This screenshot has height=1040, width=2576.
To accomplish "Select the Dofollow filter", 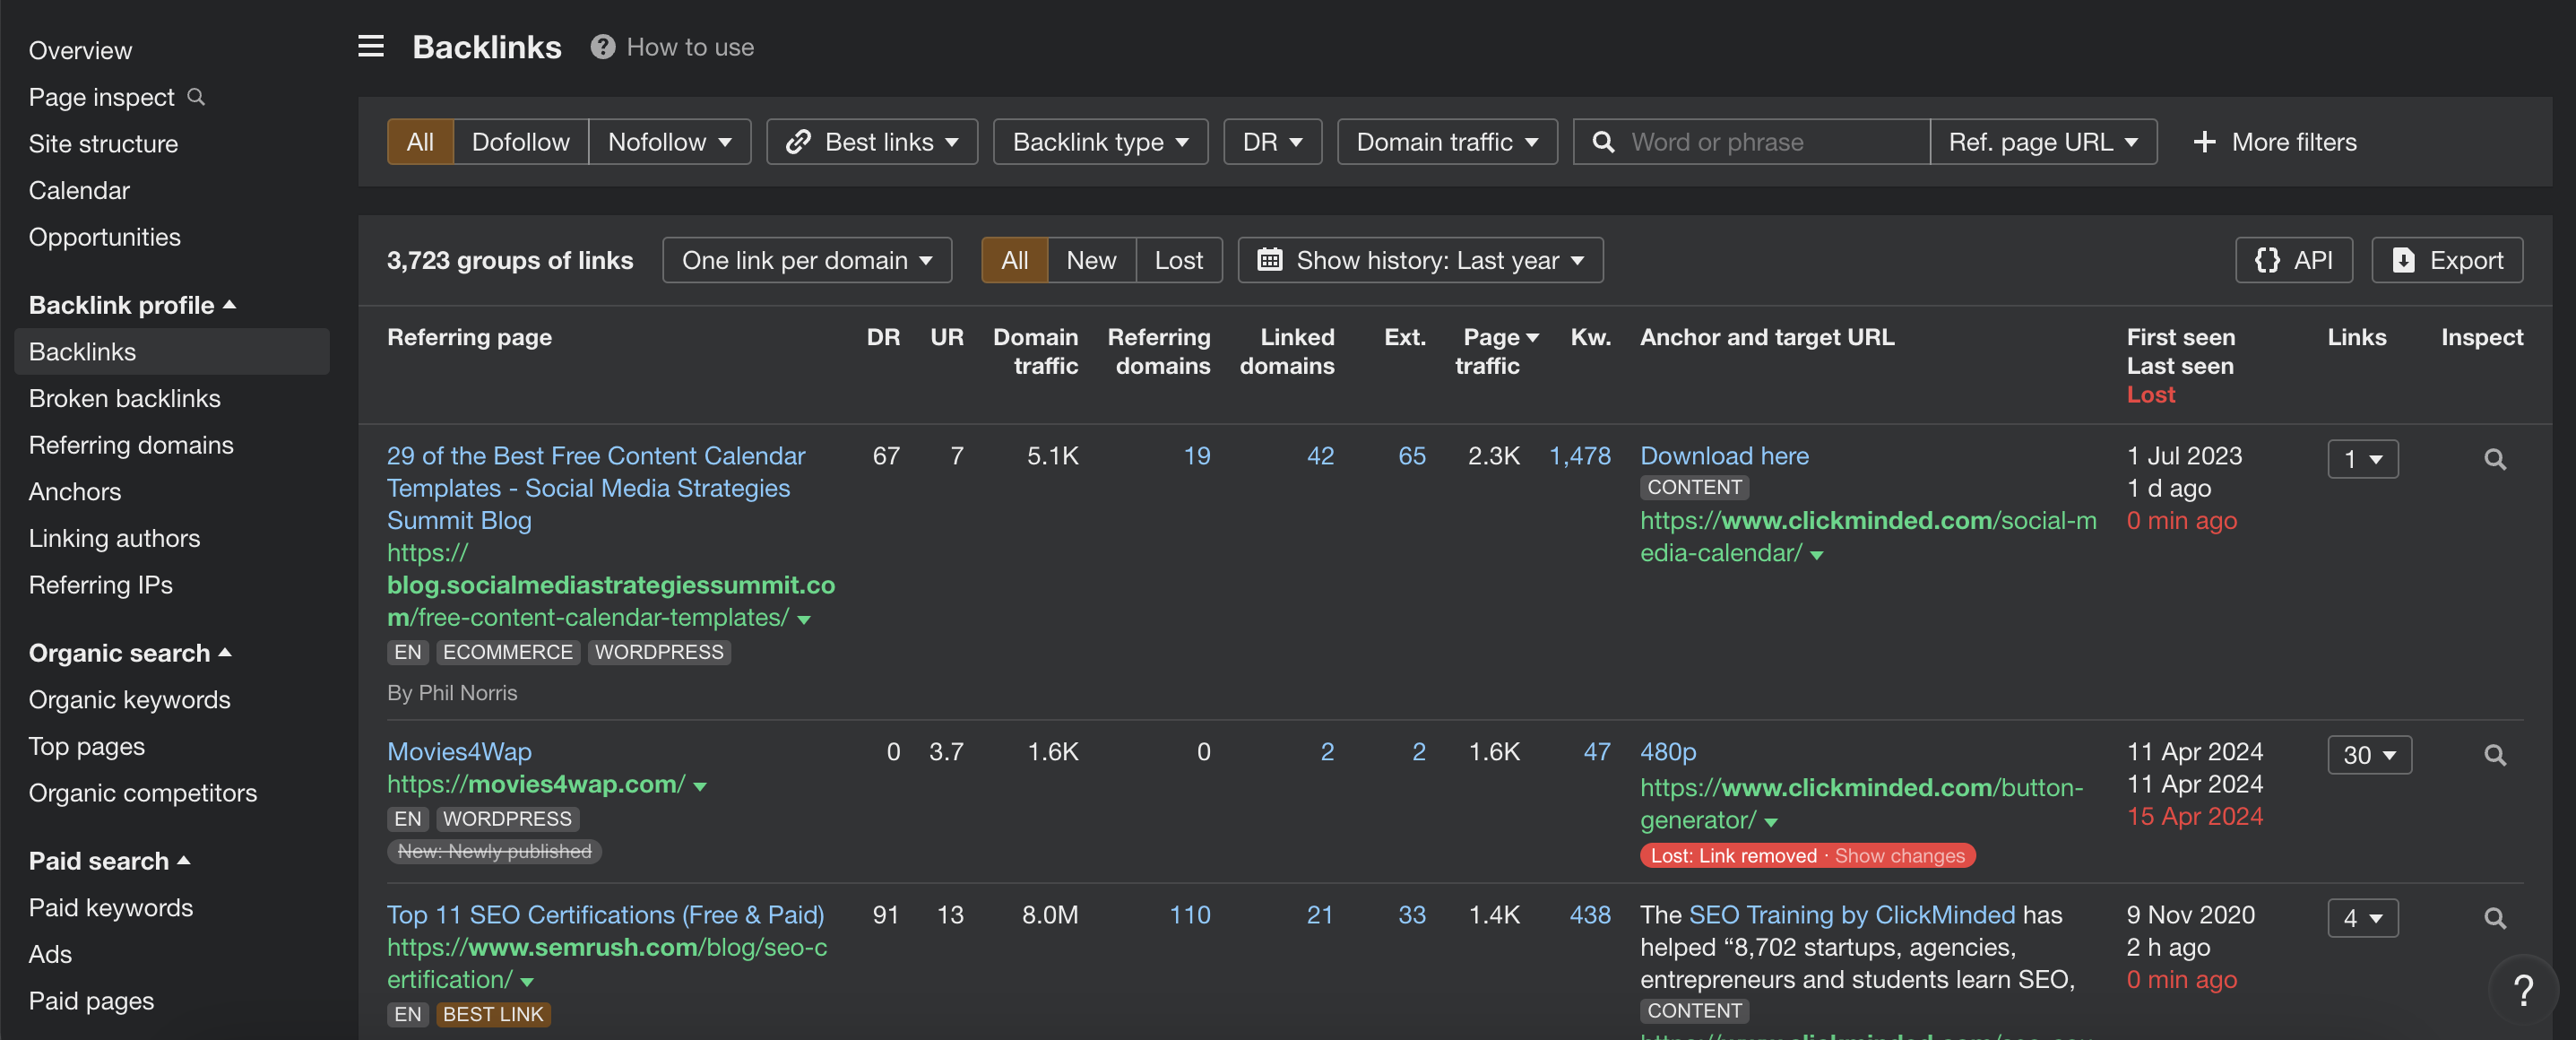I will point(520,141).
